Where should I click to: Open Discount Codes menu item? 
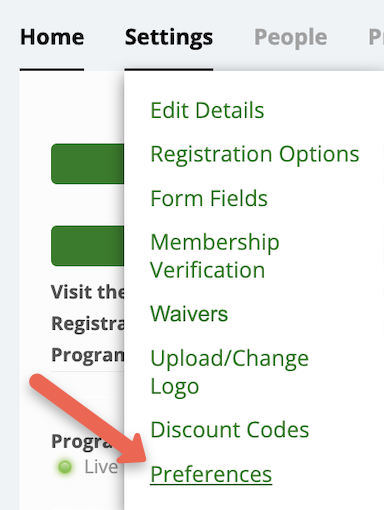pyautogui.click(x=230, y=429)
